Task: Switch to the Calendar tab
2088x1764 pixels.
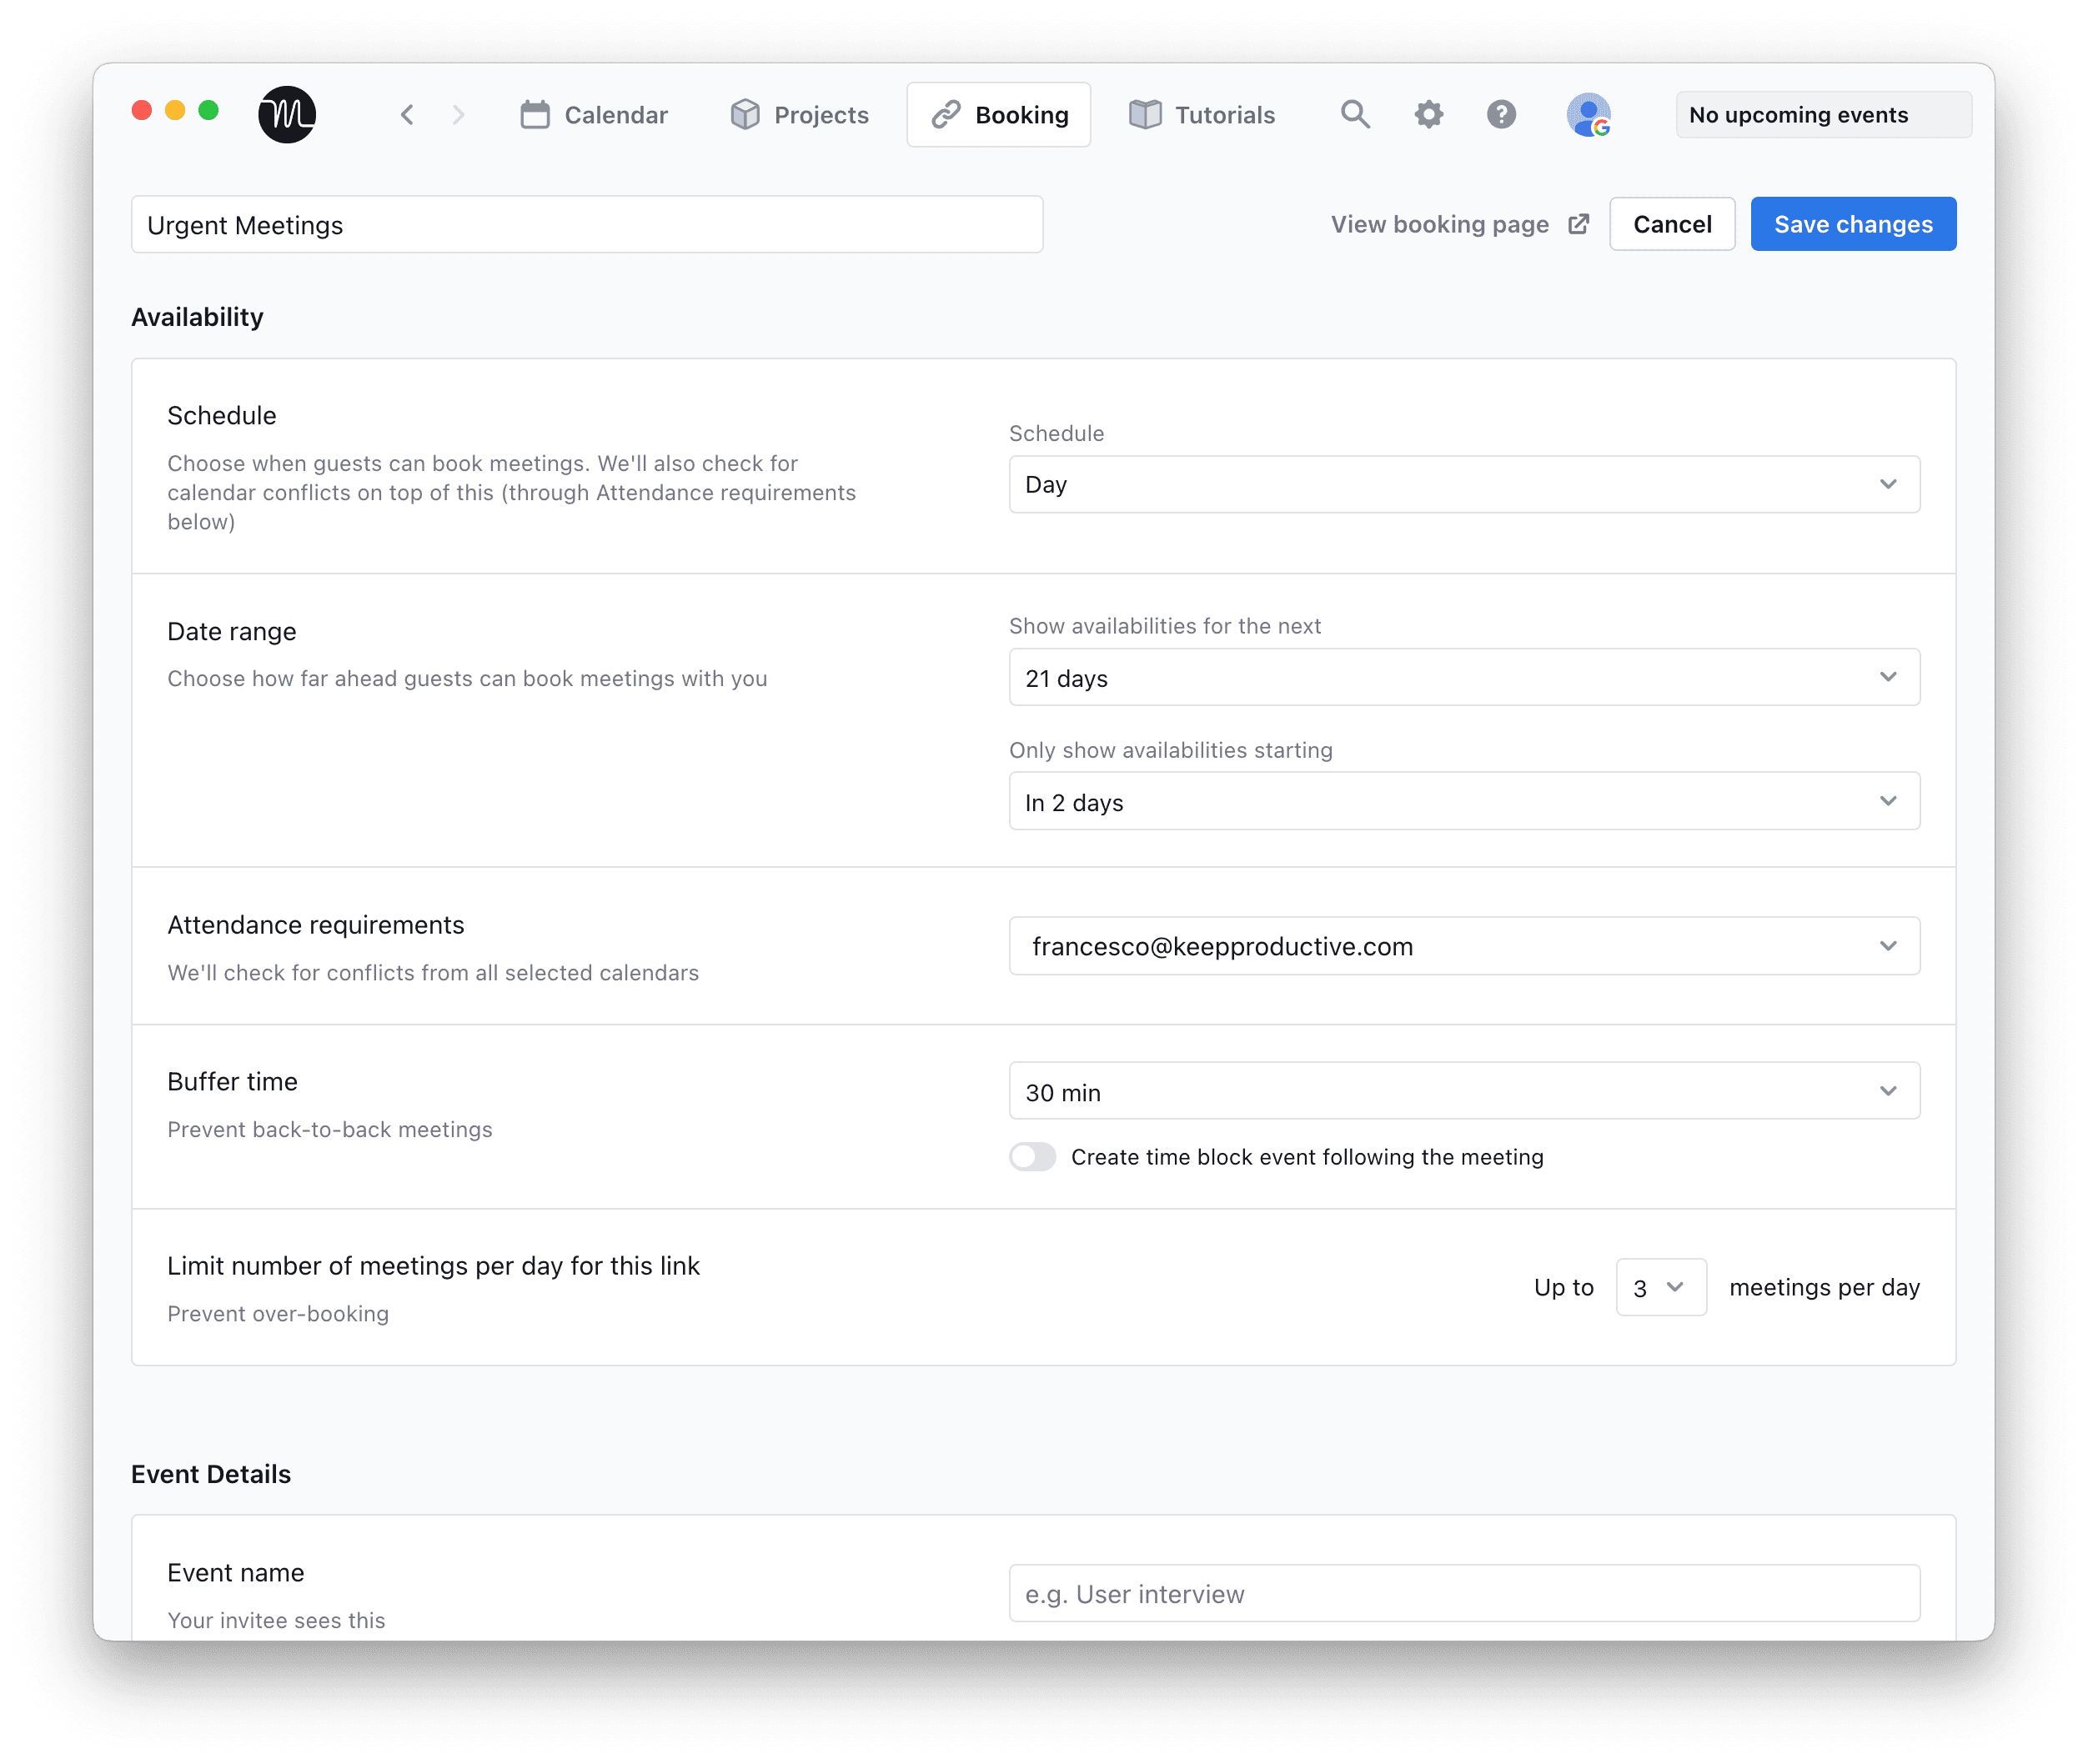Action: coord(594,114)
